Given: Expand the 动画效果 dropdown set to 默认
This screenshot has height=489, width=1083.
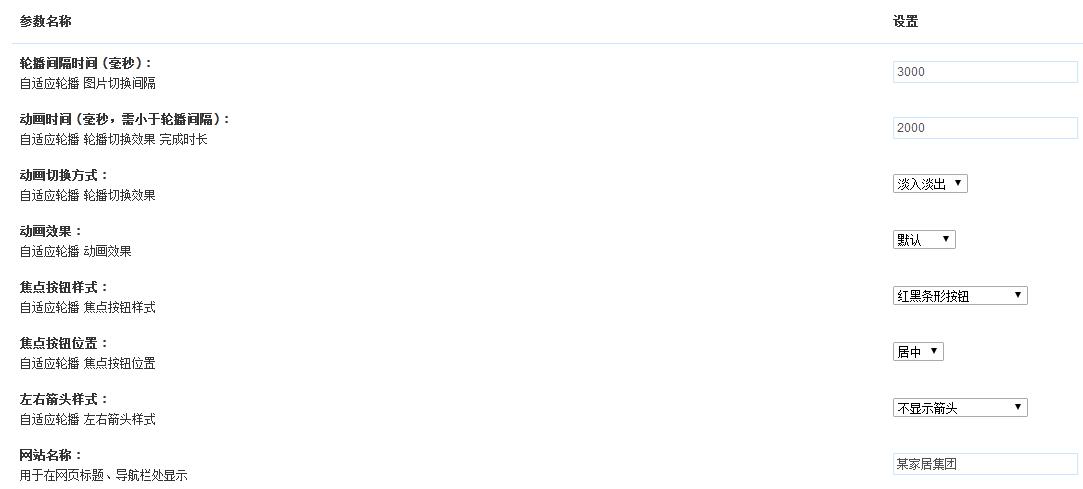Looking at the screenshot, I should click(x=924, y=240).
